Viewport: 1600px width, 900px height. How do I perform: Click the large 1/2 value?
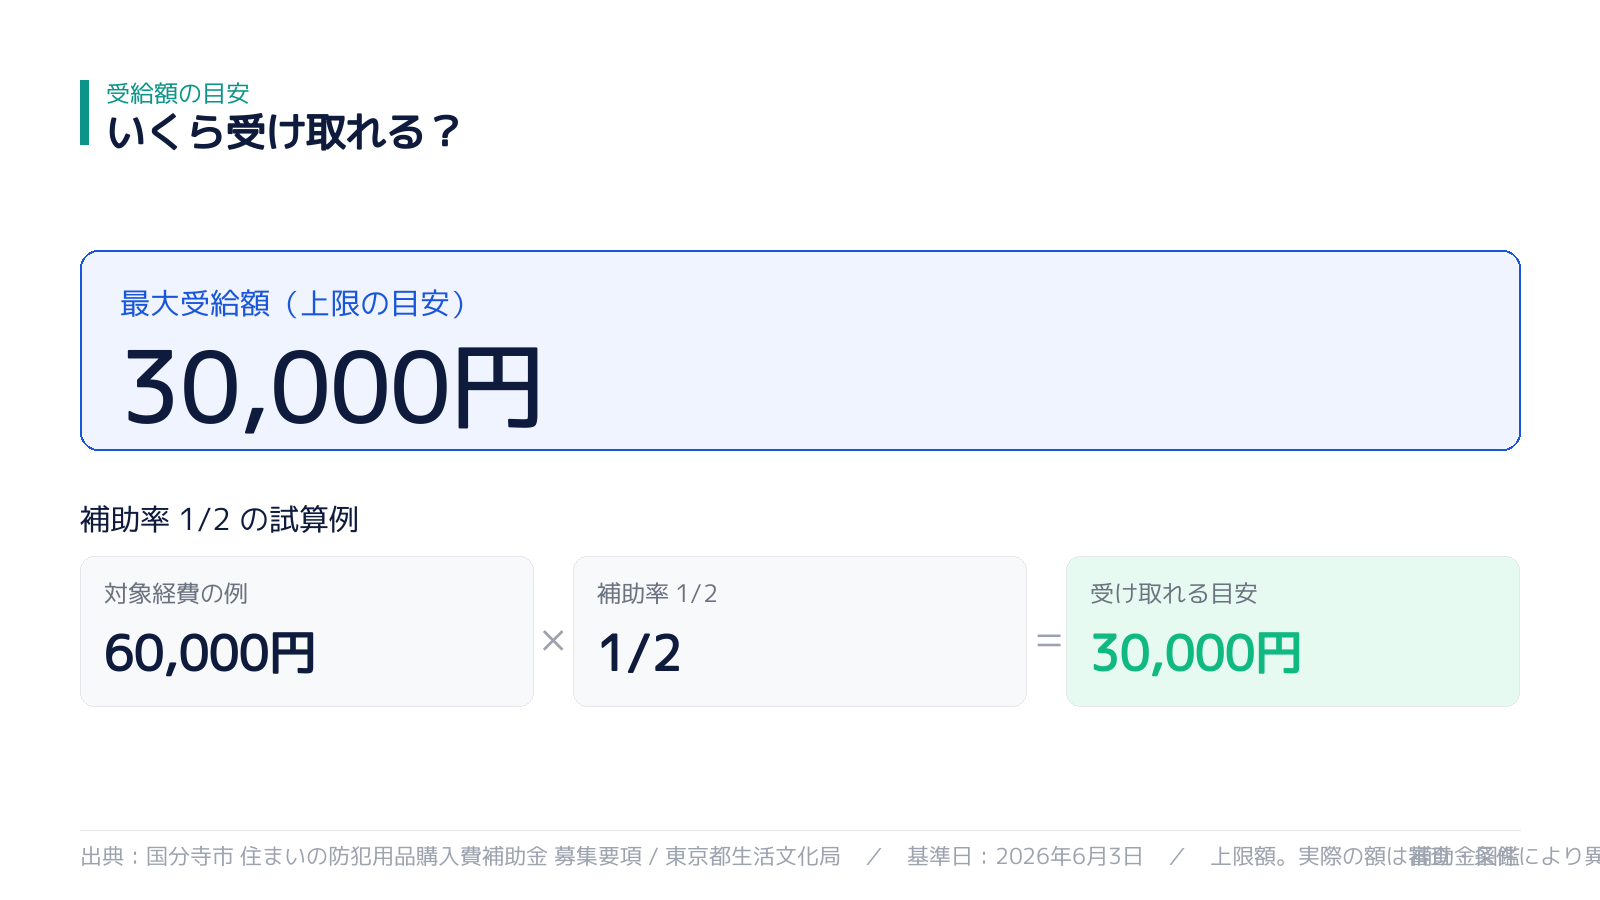640,653
